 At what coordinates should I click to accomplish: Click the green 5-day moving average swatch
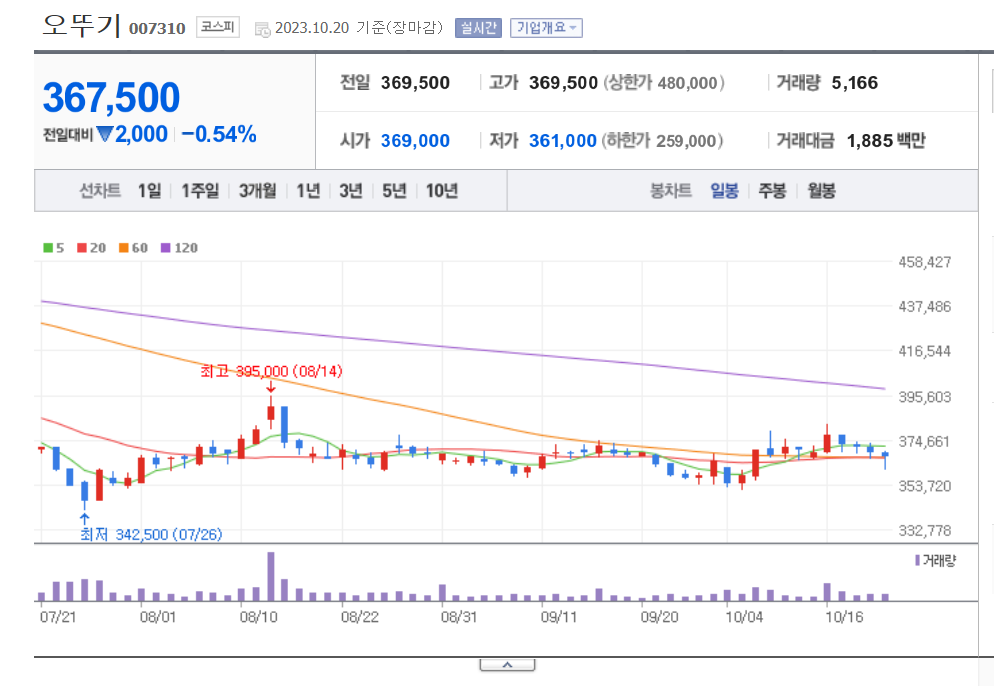[x=48, y=248]
